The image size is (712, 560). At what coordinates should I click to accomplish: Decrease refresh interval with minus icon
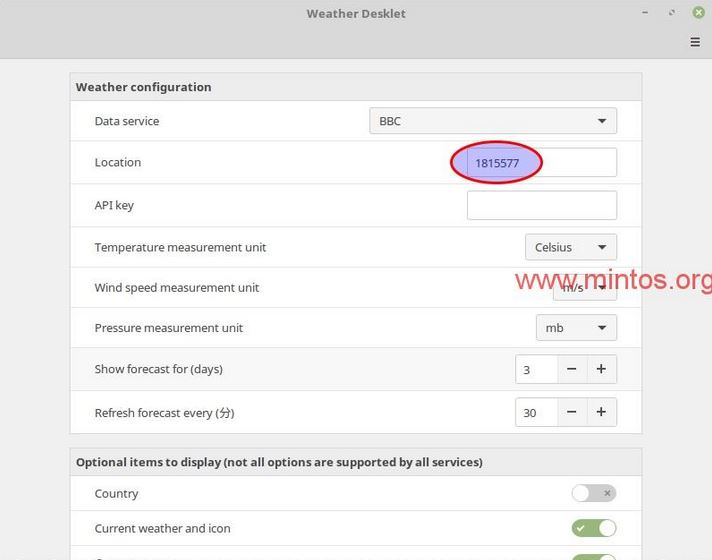tap(571, 412)
